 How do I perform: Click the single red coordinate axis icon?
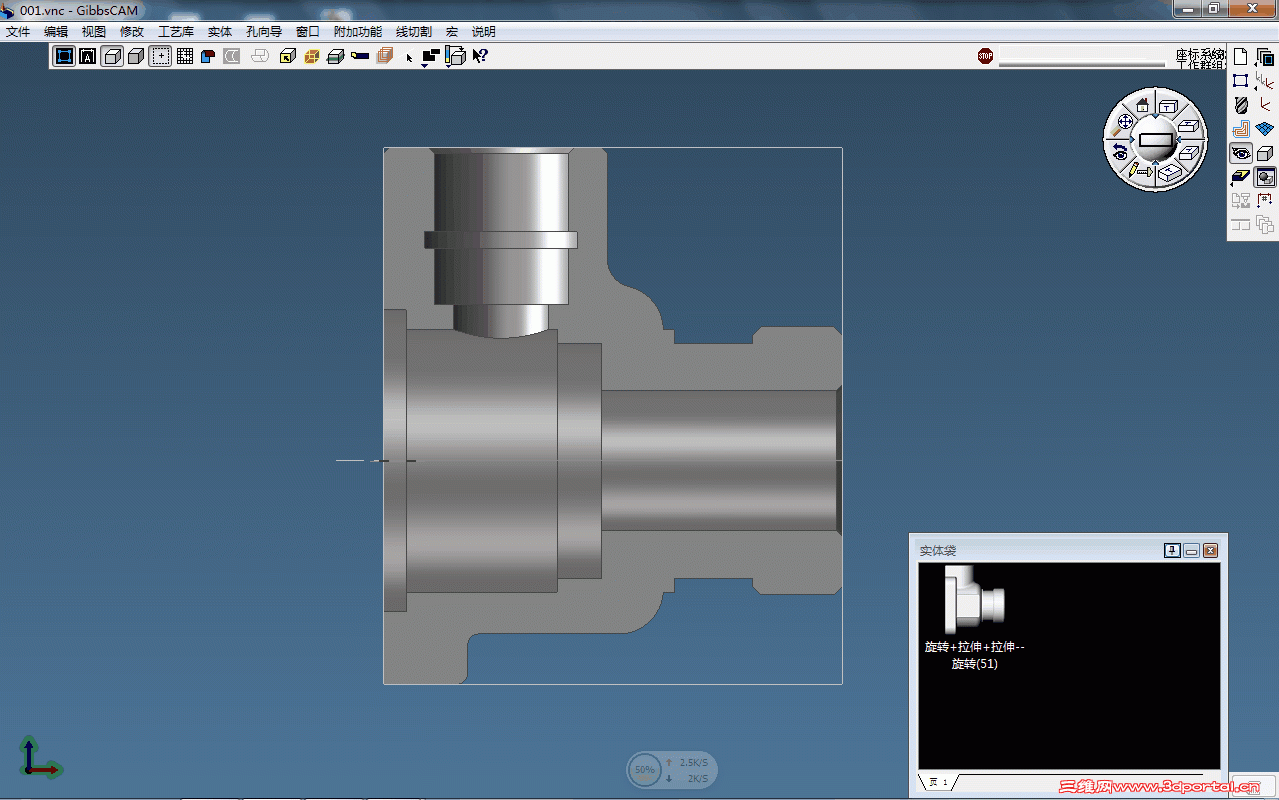(x=1265, y=105)
